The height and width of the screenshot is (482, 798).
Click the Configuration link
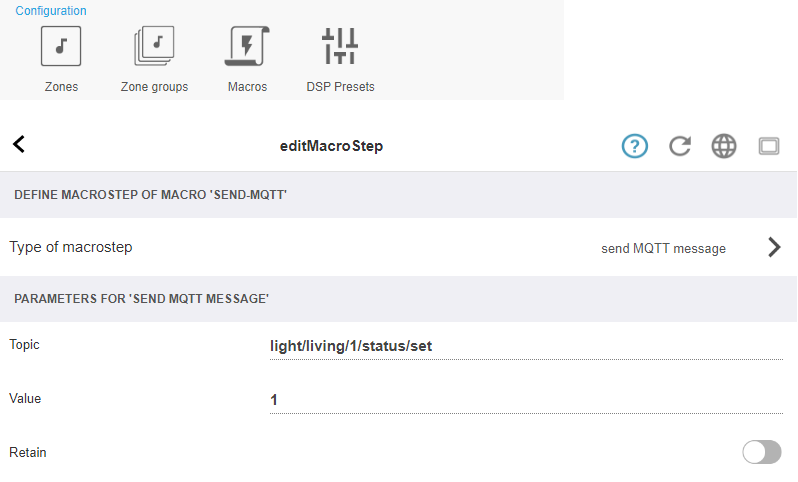[x=51, y=11]
